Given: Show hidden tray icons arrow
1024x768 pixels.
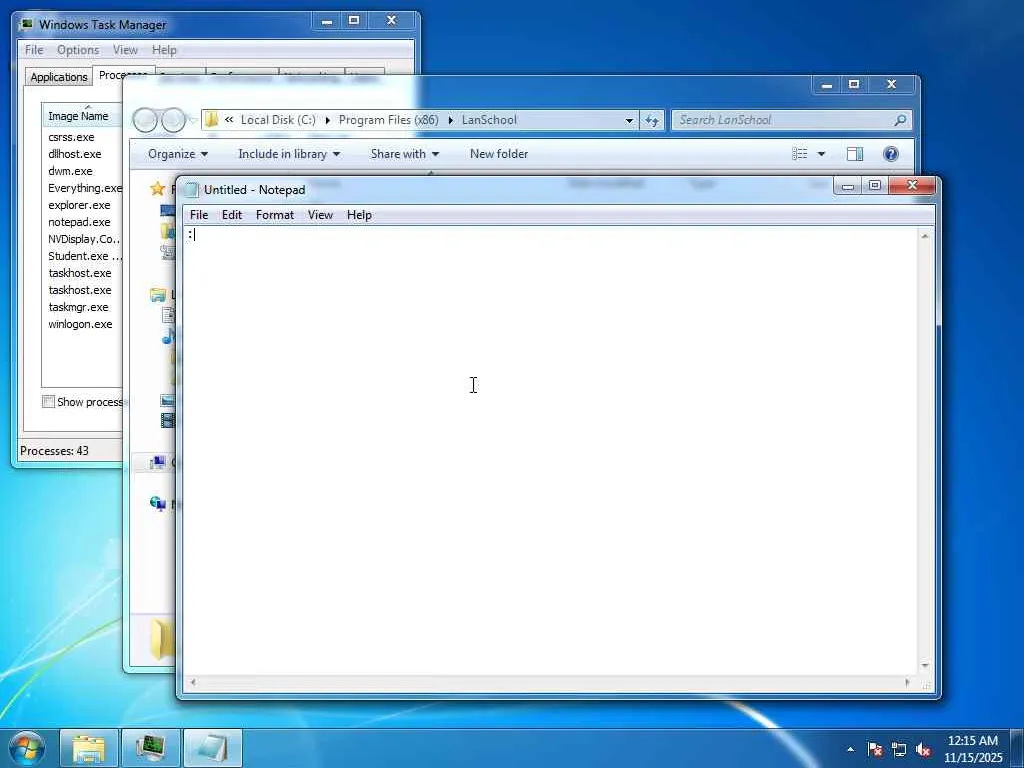Looking at the screenshot, I should tap(850, 749).
